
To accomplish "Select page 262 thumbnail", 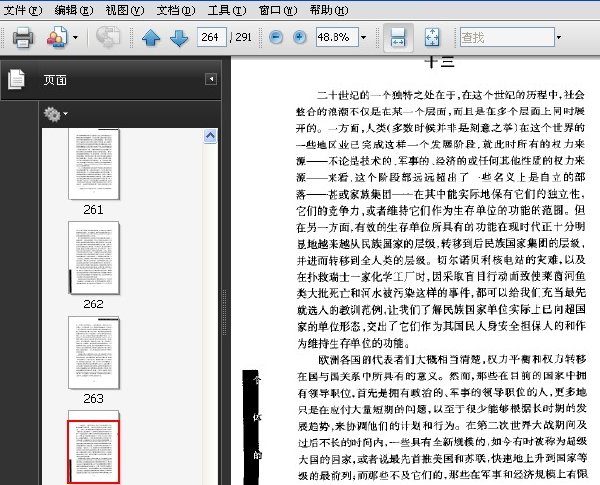I will click(94, 258).
